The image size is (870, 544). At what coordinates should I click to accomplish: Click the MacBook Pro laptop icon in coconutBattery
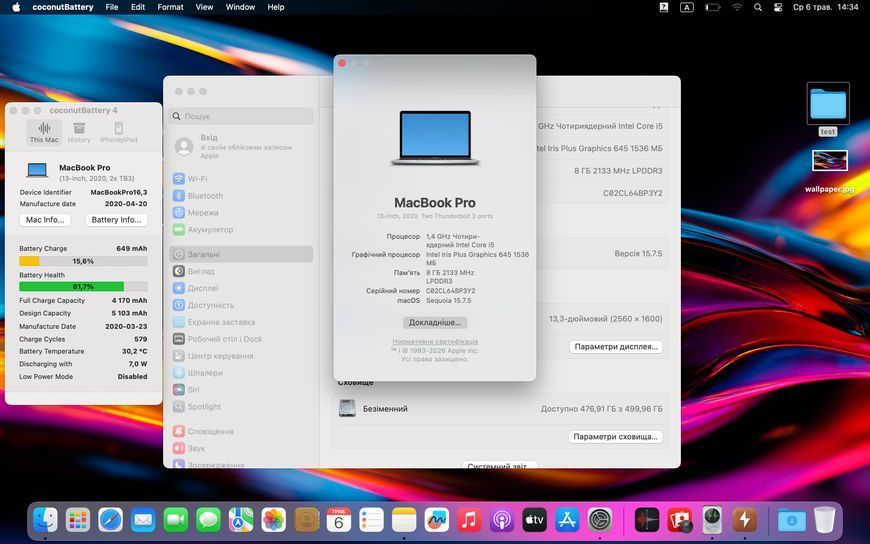point(37,170)
